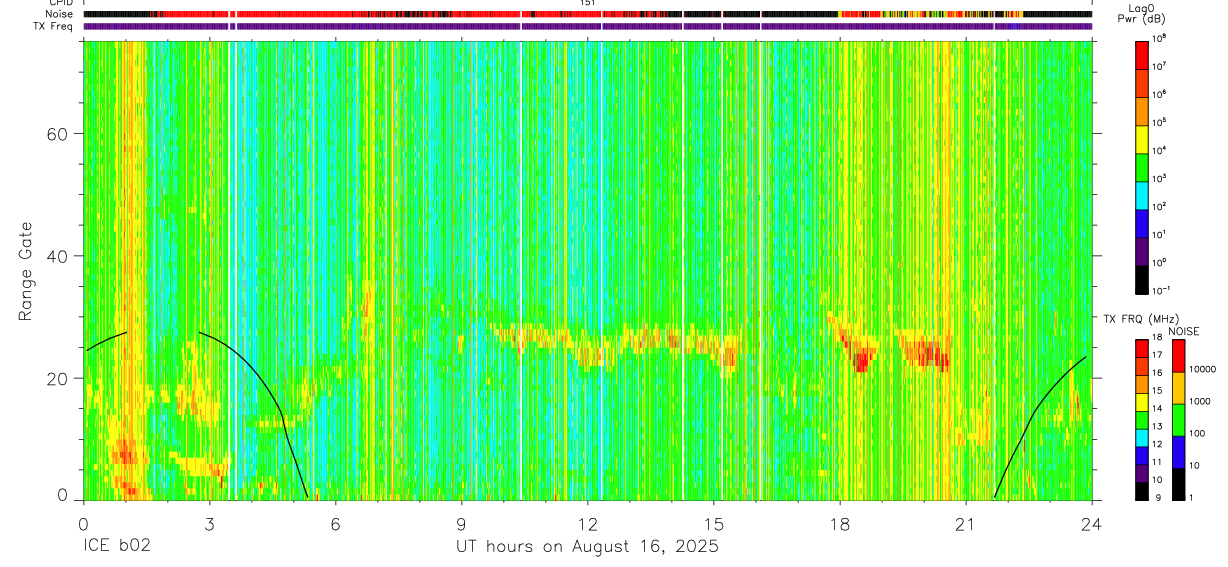1228x567 pixels.
Task: Click the x-axis tick label "18"
Action: coord(840,523)
